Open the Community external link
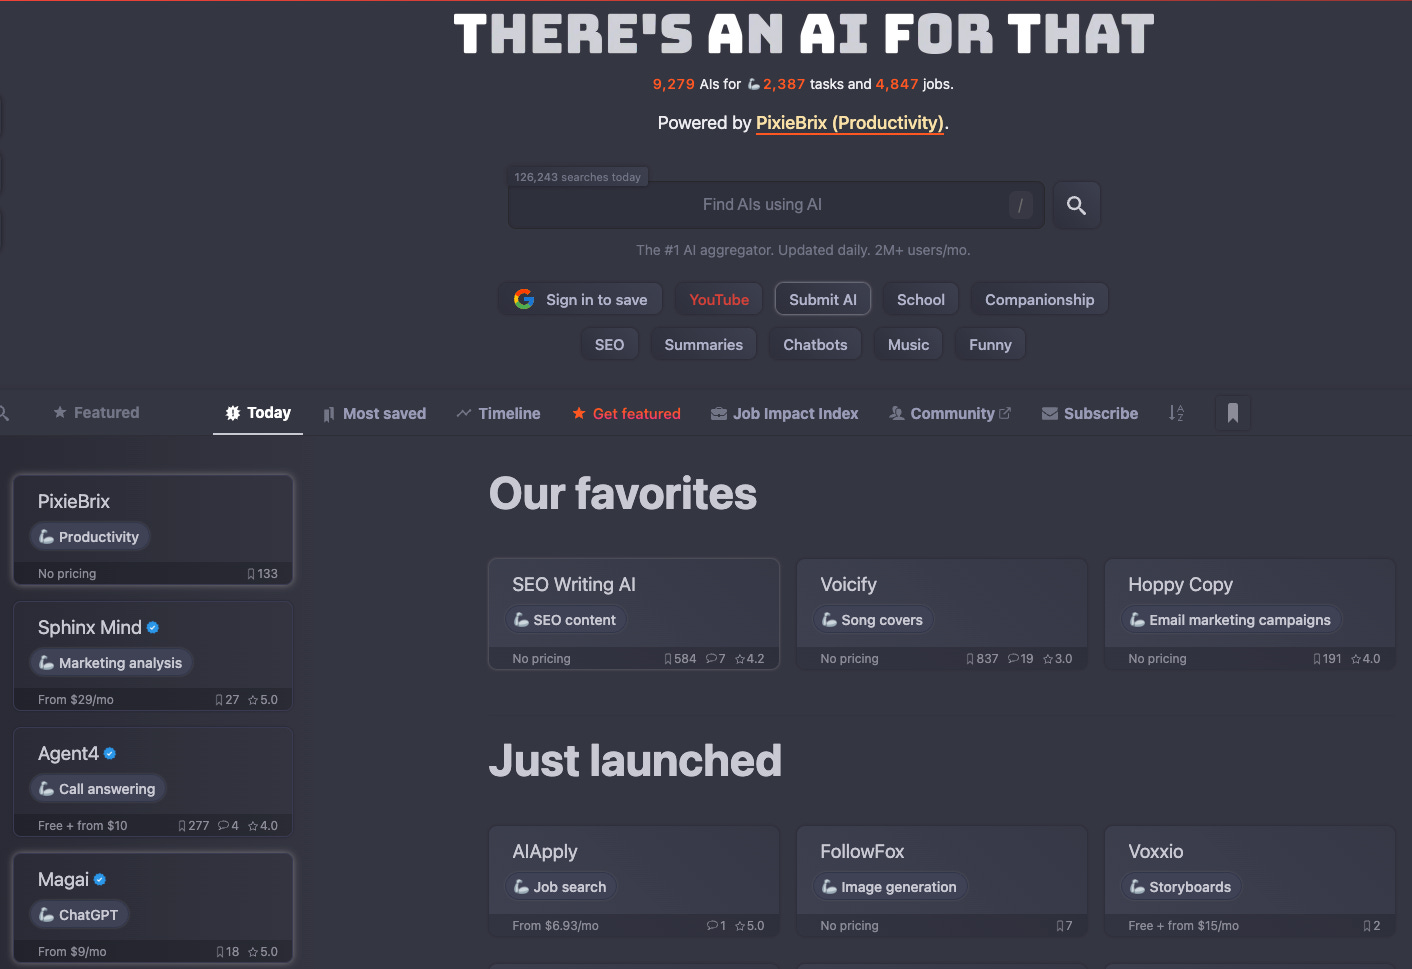The height and width of the screenshot is (969, 1412). coord(950,414)
